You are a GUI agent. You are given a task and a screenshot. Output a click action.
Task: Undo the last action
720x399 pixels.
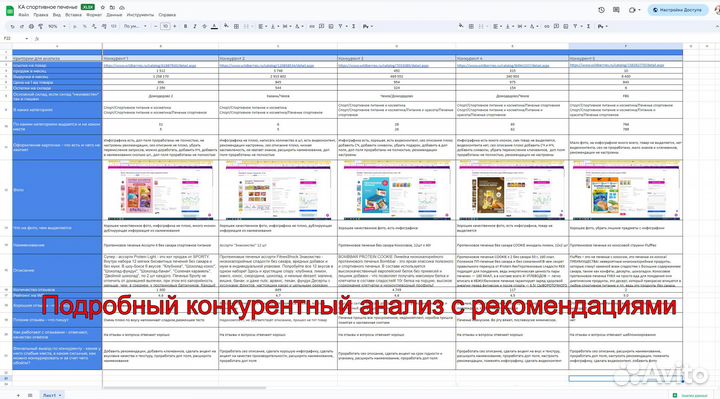click(12, 27)
